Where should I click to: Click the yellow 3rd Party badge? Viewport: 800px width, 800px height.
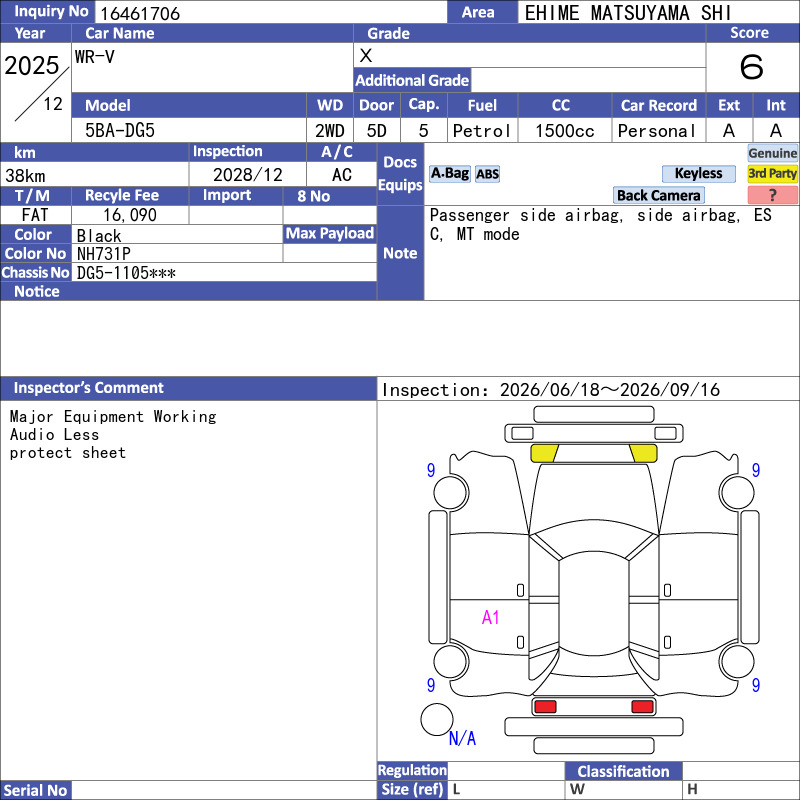coord(772,173)
